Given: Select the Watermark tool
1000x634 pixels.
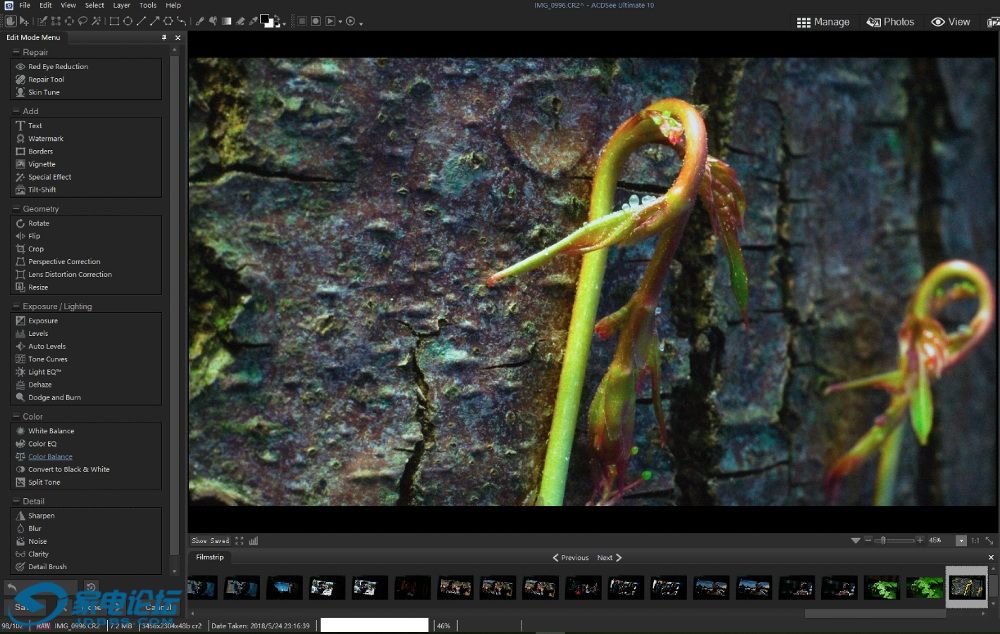Looking at the screenshot, I should (x=45, y=139).
